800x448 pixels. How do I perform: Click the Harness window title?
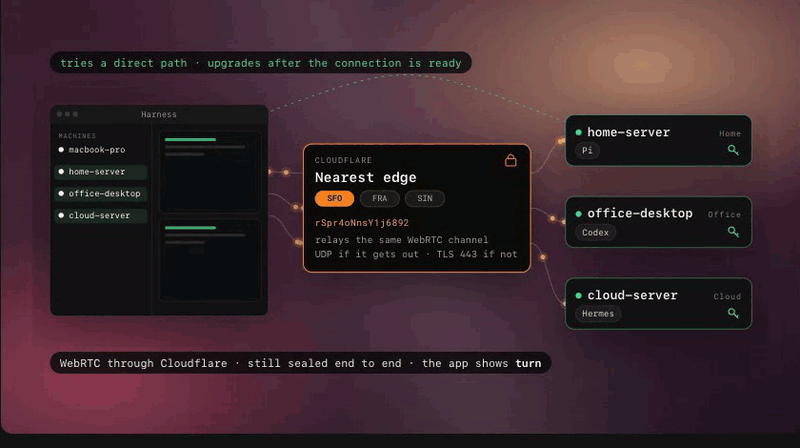159,115
